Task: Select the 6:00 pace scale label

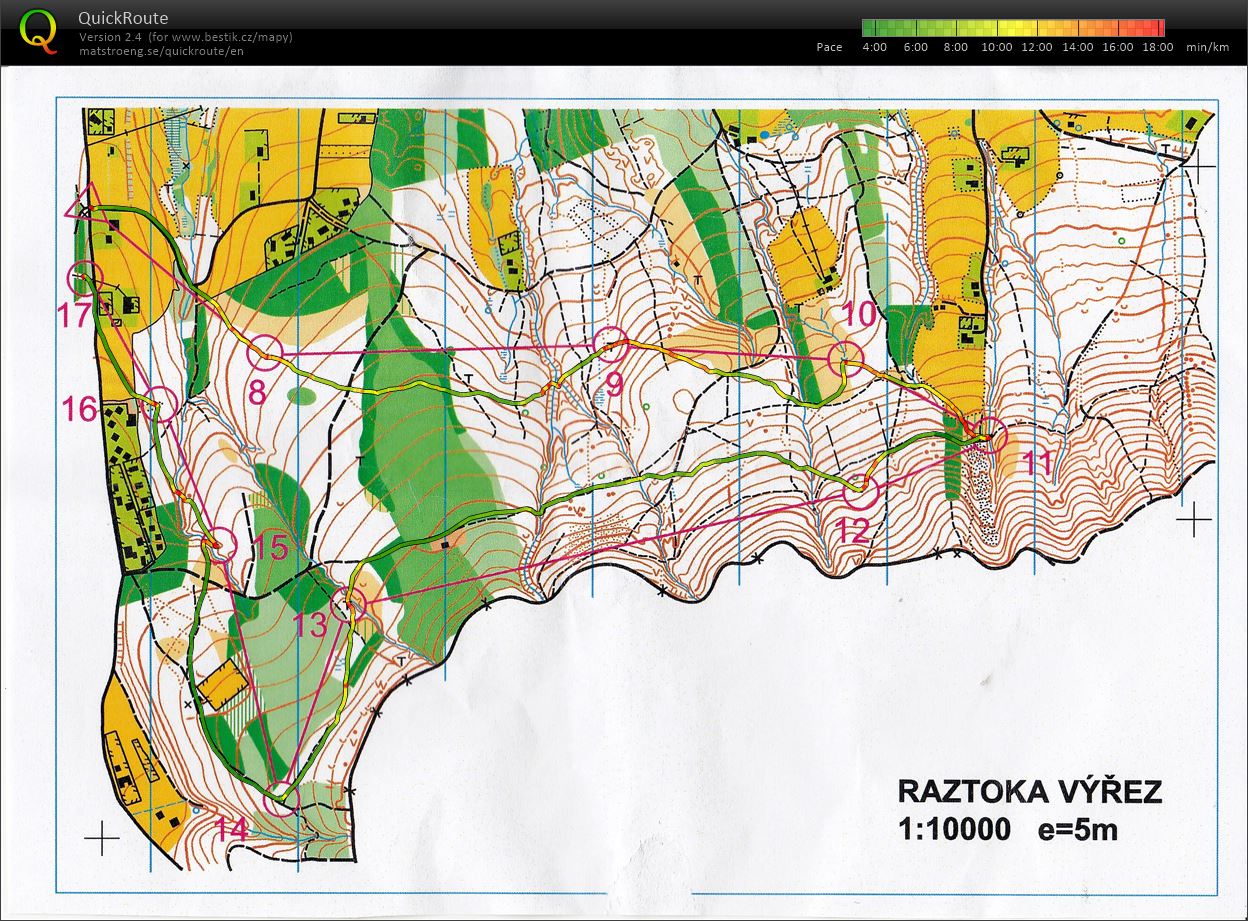Action: click(915, 47)
